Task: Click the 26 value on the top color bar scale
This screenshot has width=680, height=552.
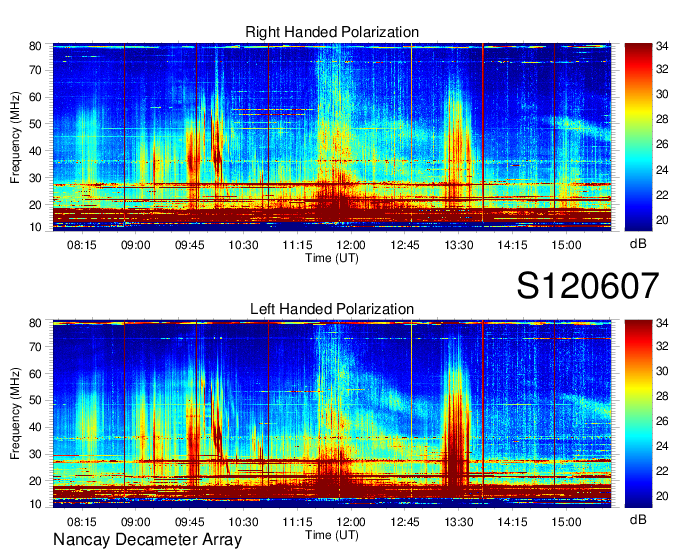Action: (662, 144)
